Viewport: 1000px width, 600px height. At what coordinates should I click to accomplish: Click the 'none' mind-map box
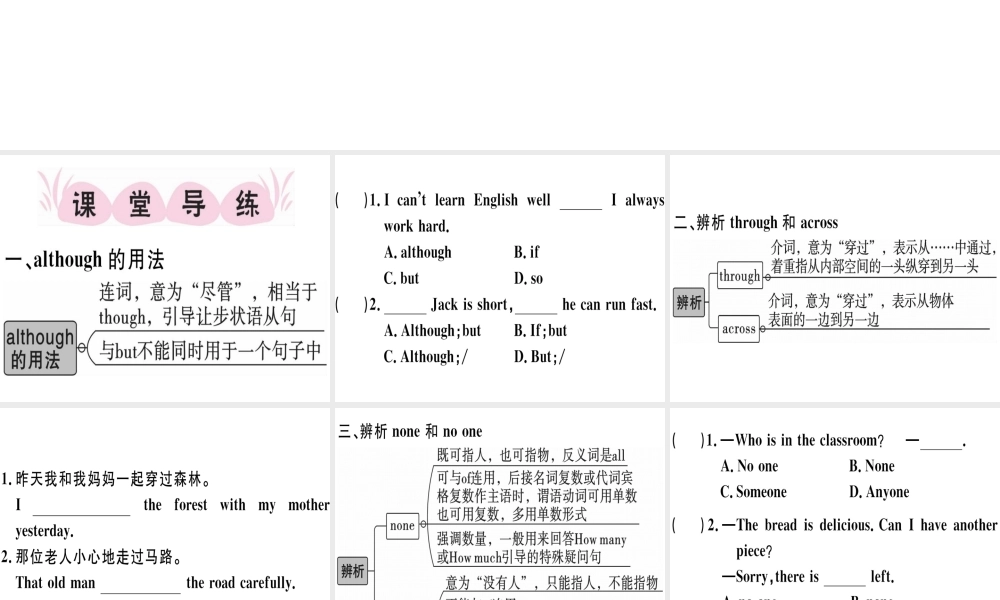(402, 525)
